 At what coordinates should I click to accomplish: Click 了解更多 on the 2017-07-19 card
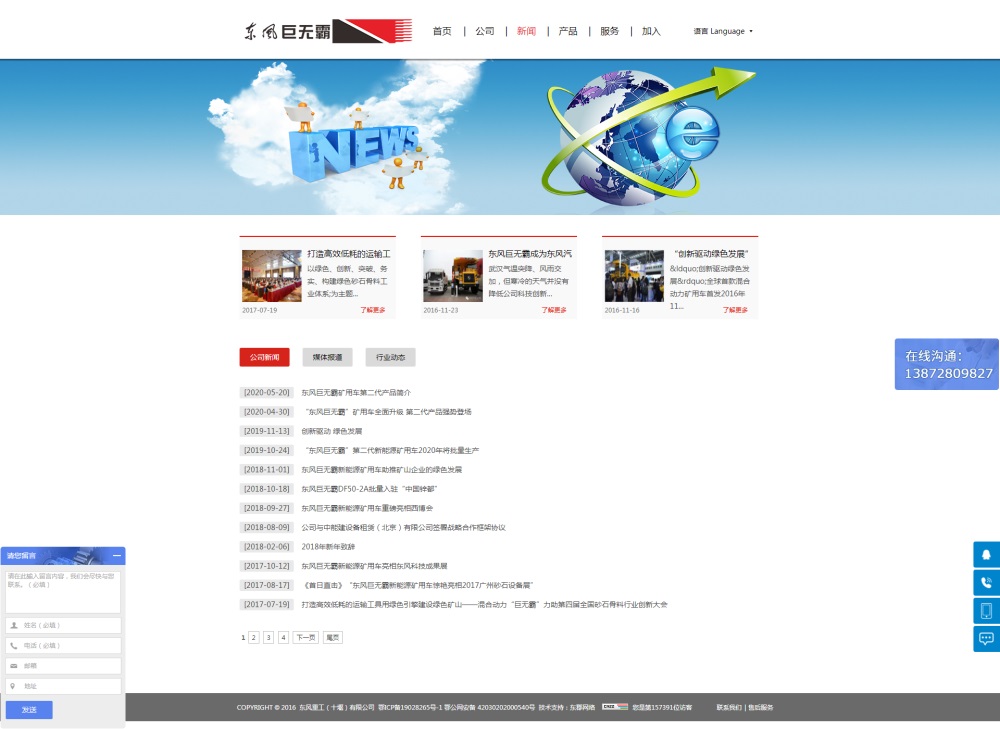coord(373,310)
